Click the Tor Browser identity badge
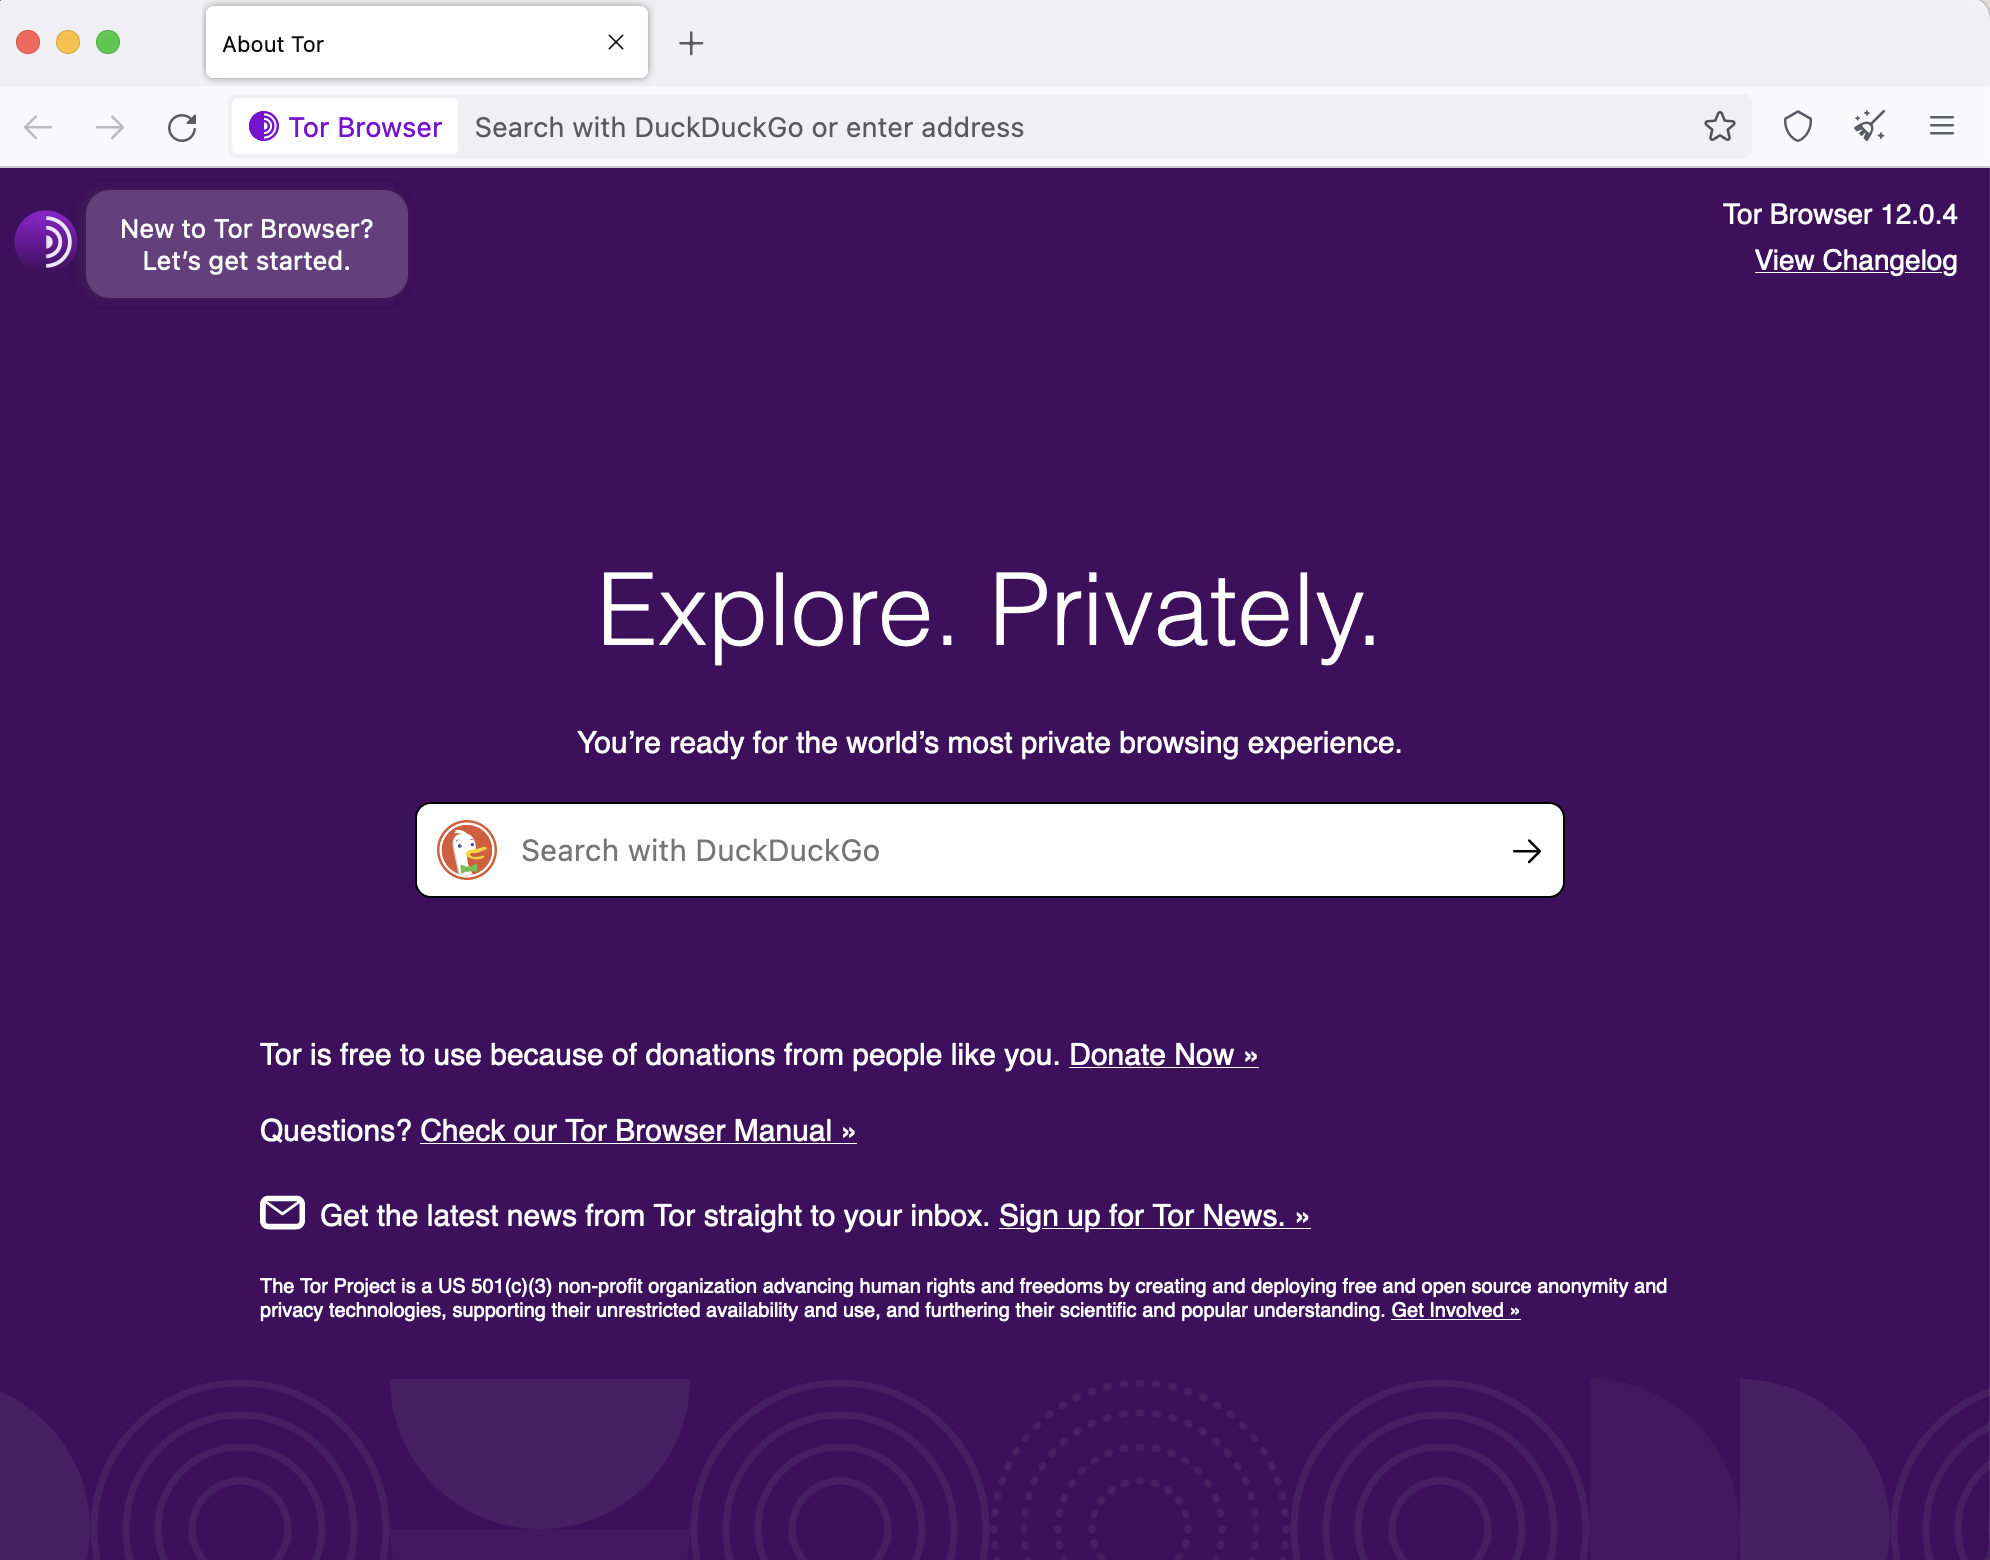1990x1560 pixels. pos(345,127)
